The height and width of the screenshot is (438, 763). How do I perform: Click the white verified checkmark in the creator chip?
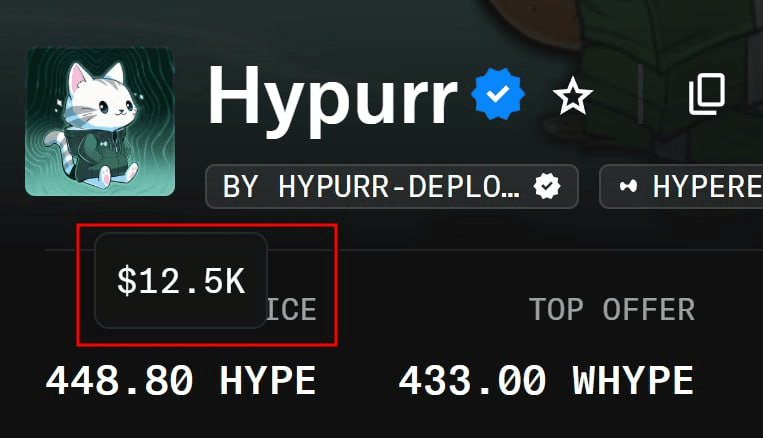[547, 186]
